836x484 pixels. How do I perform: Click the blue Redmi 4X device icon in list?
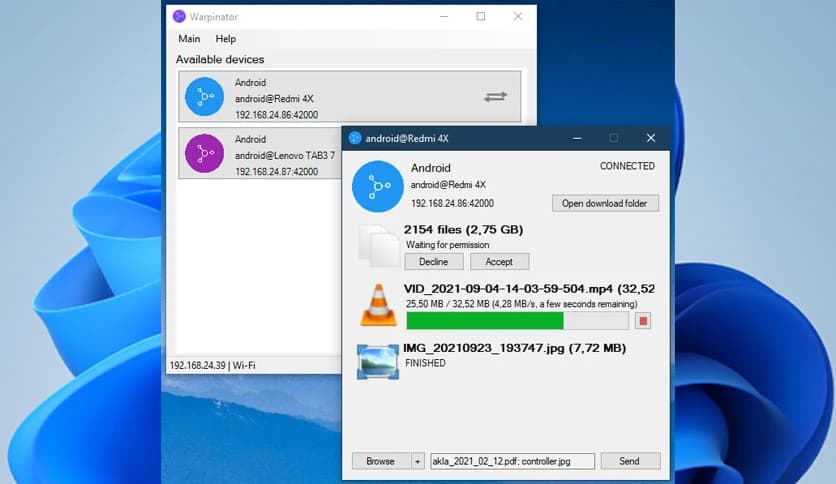coord(204,96)
